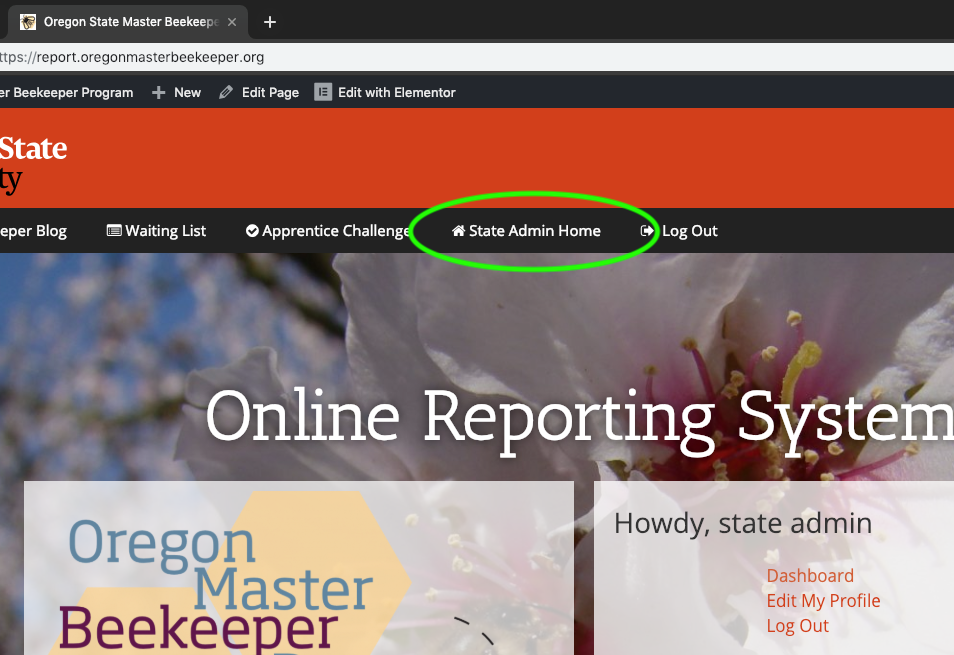Open the Dashboard link under Howdy
The height and width of the screenshot is (655, 954).
pos(810,576)
